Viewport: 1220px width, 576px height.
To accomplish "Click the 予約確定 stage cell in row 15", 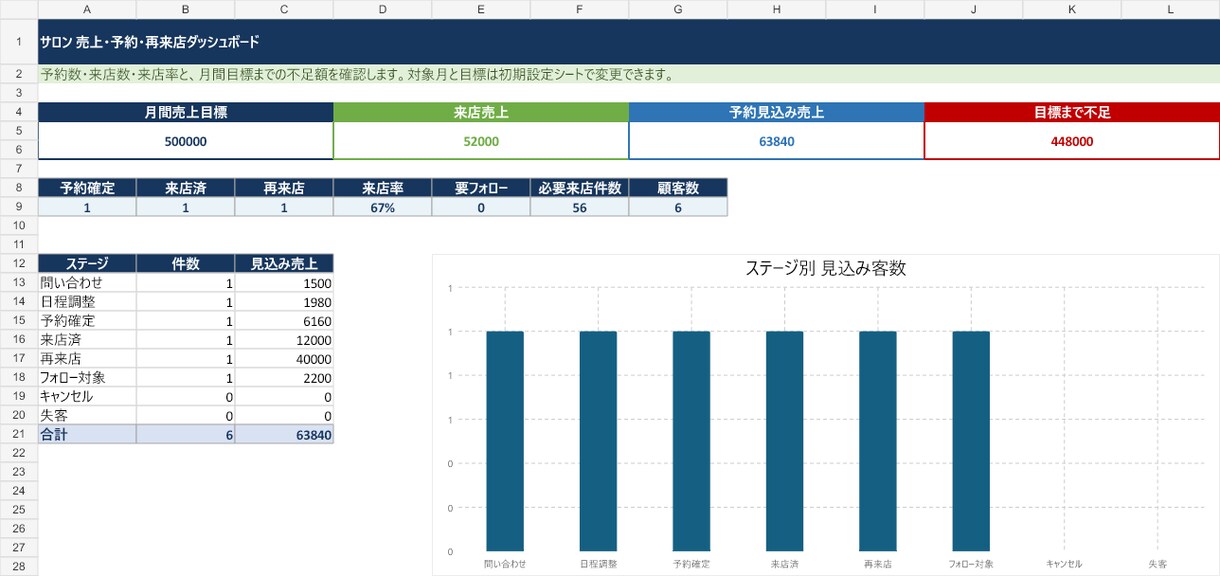I will [x=87, y=321].
